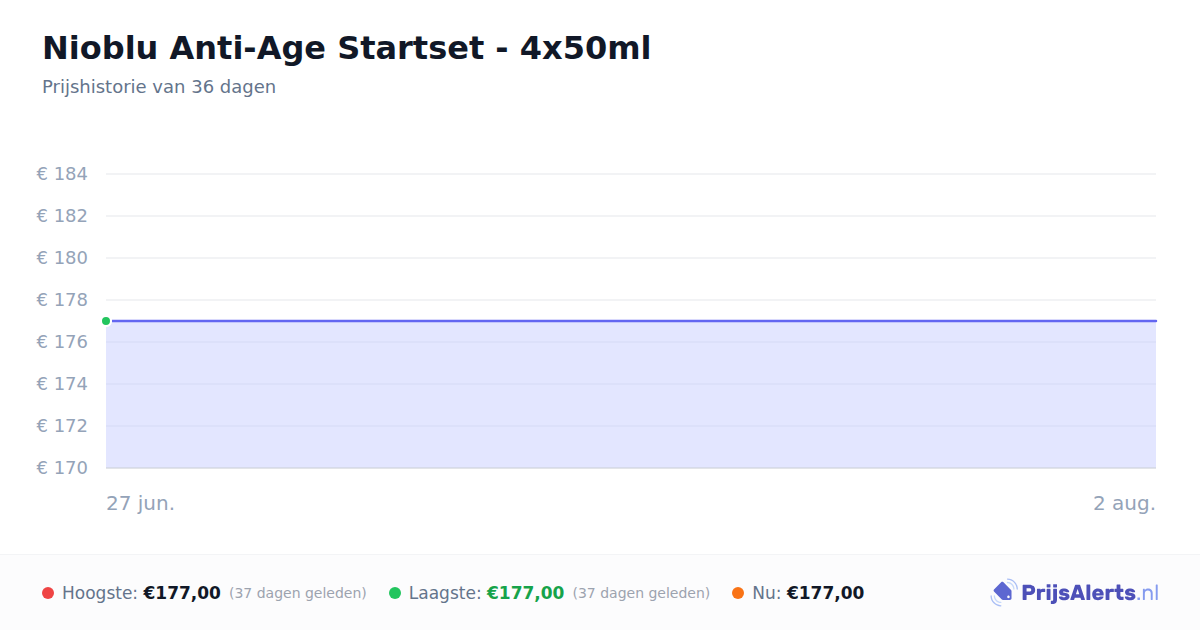Select the green data point on chart line
This screenshot has height=630, width=1200.
(106, 321)
